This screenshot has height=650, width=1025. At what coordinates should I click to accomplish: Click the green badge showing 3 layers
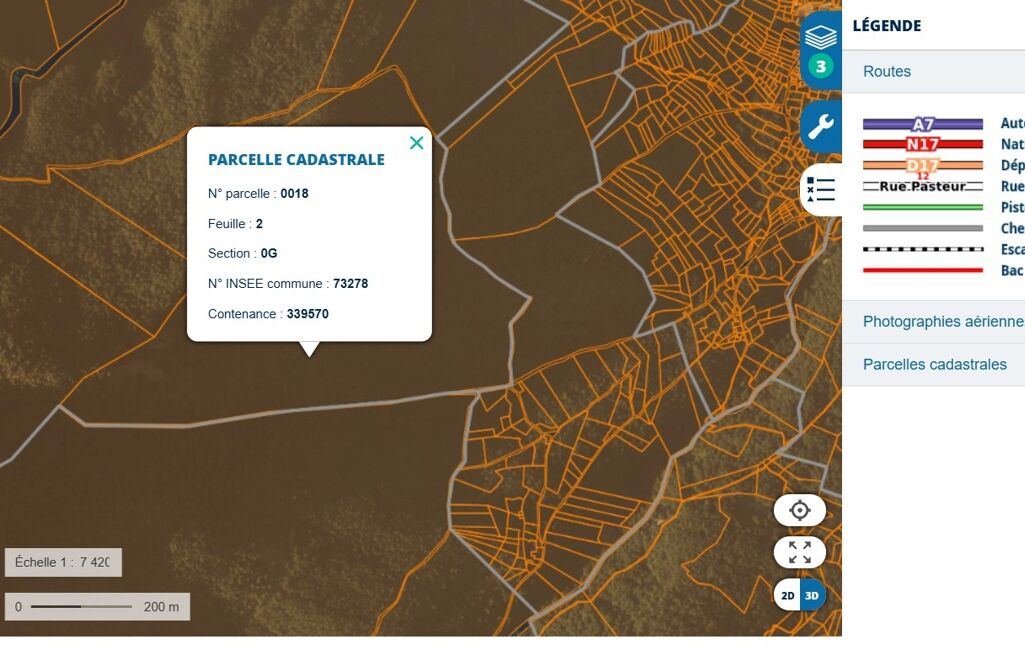click(821, 67)
